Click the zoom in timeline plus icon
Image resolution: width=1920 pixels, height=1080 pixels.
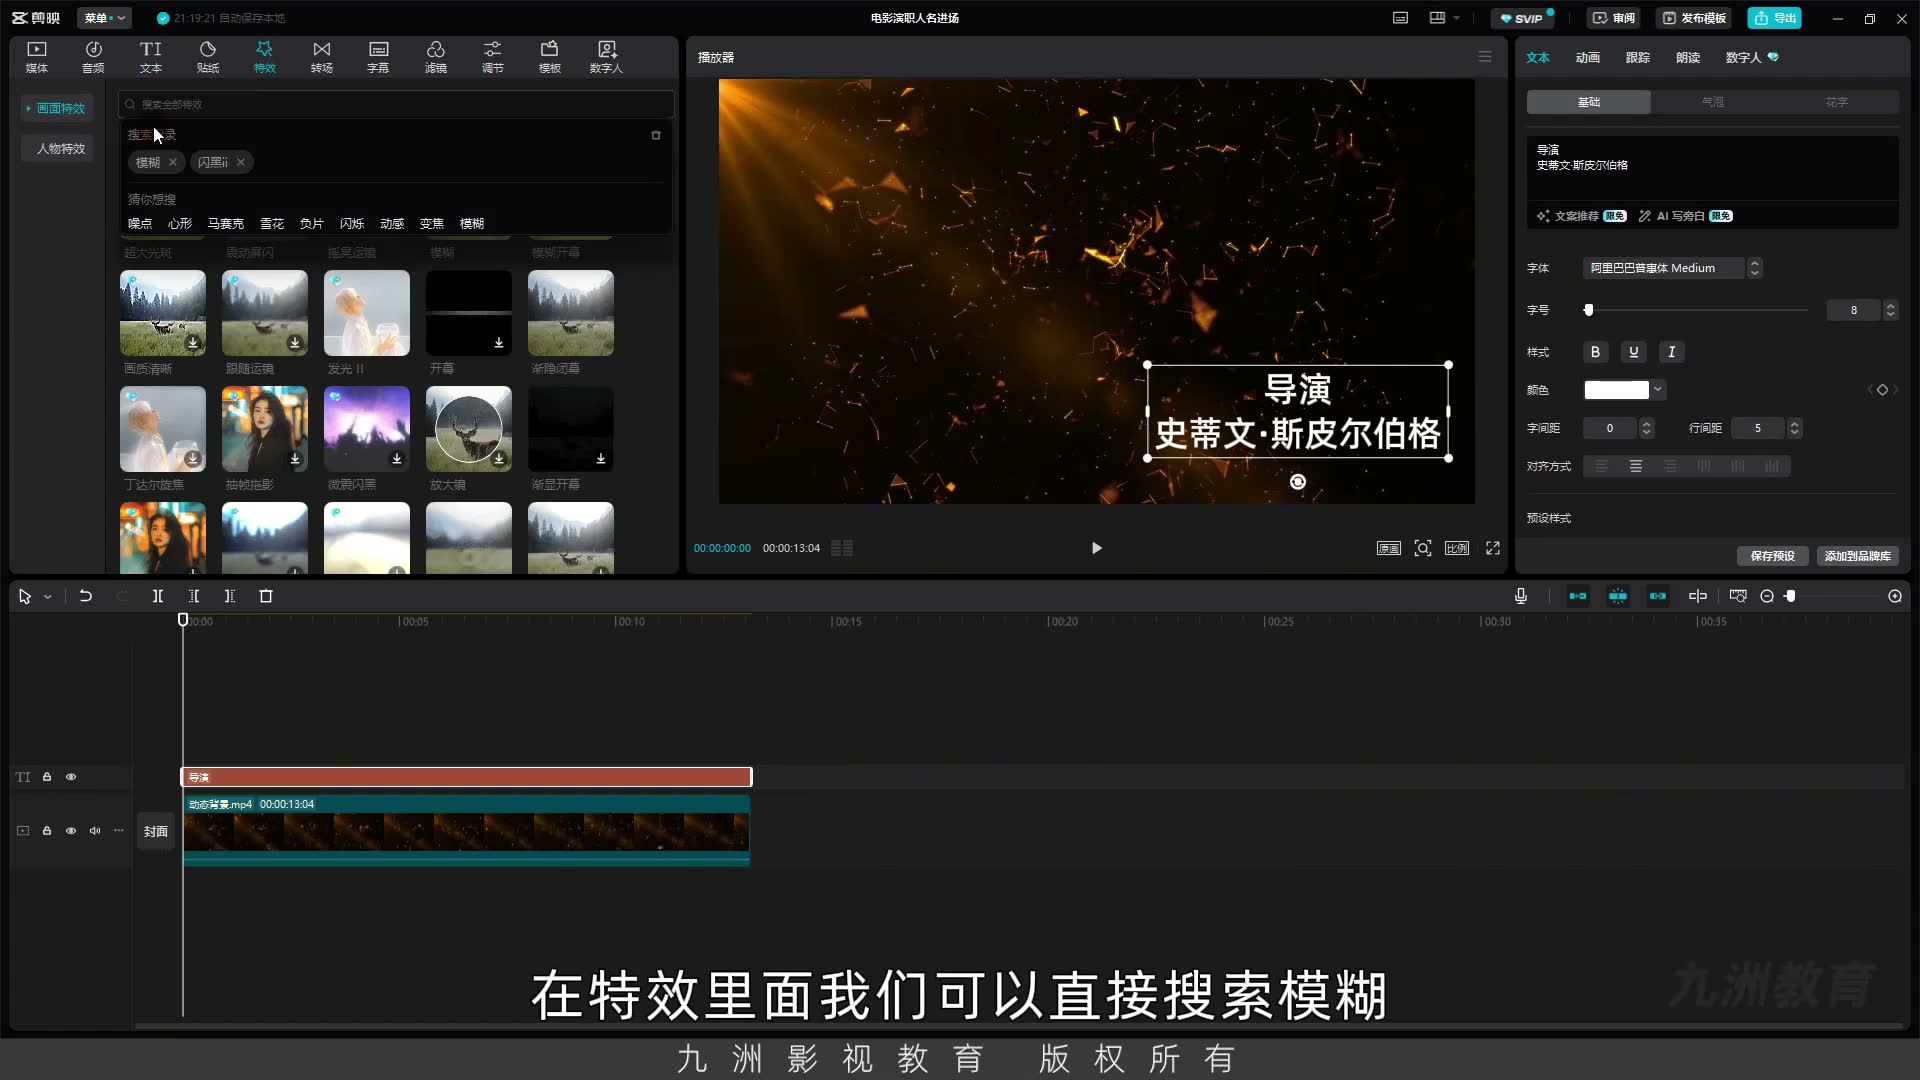pyautogui.click(x=1895, y=596)
